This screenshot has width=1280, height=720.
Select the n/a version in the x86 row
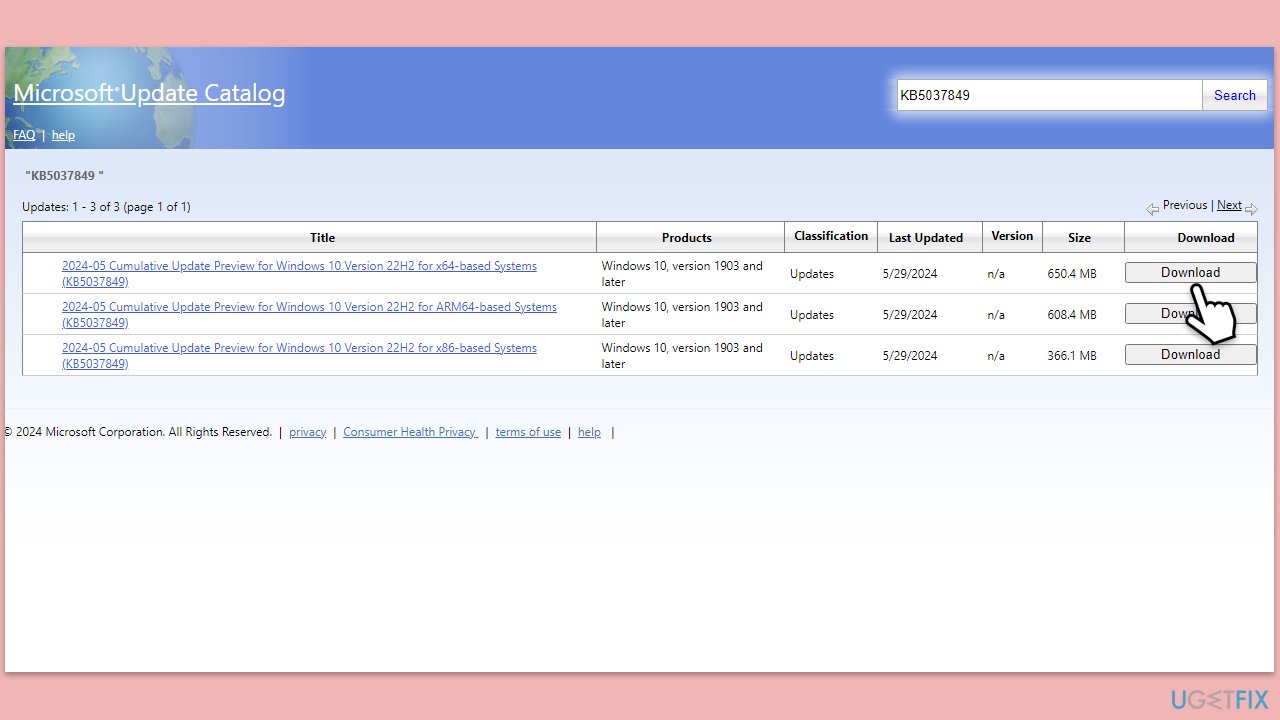point(996,356)
